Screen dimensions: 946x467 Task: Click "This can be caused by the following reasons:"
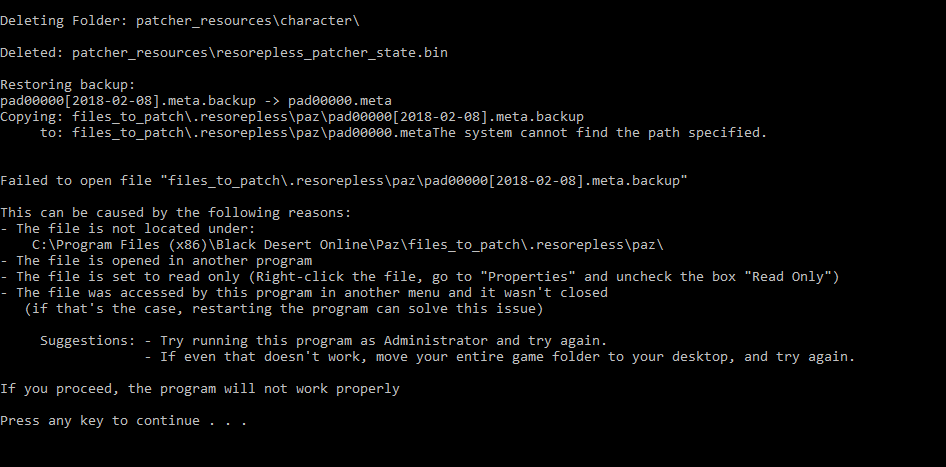pos(175,213)
